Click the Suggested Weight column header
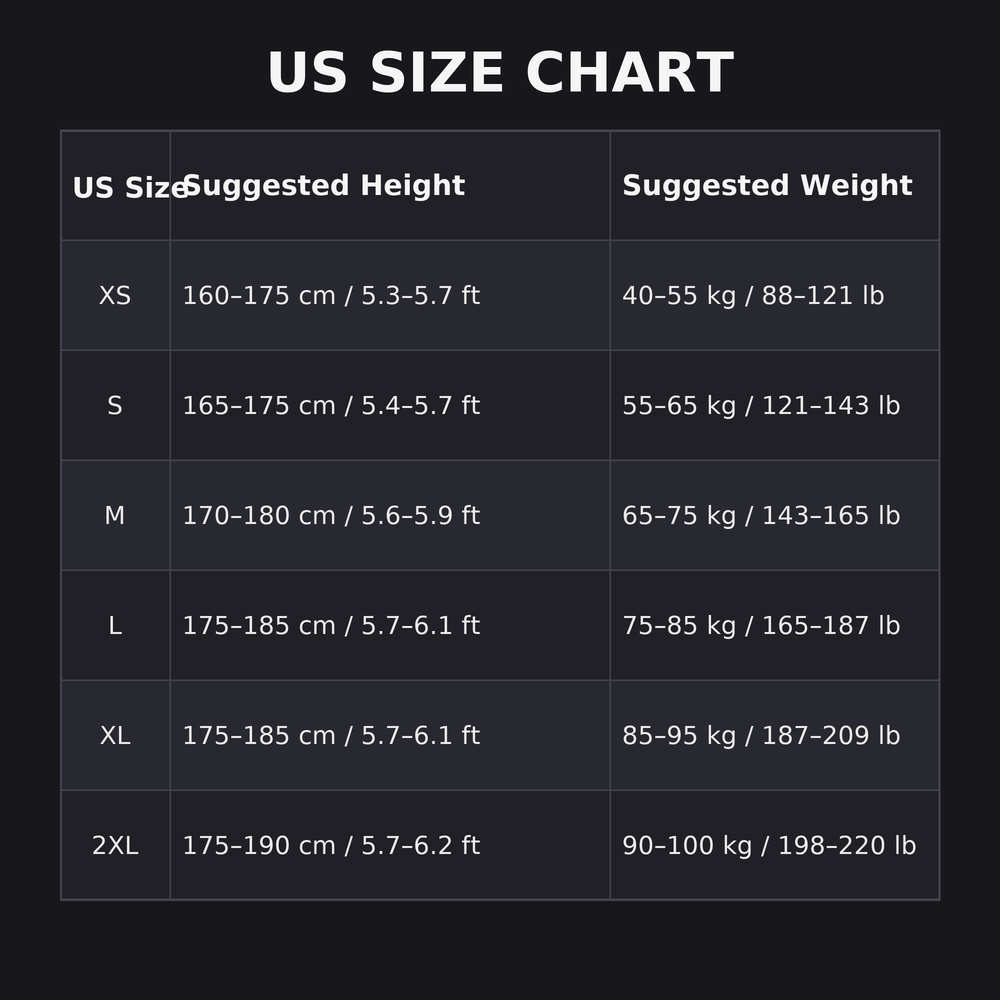The image size is (1000, 1000). tap(767, 186)
